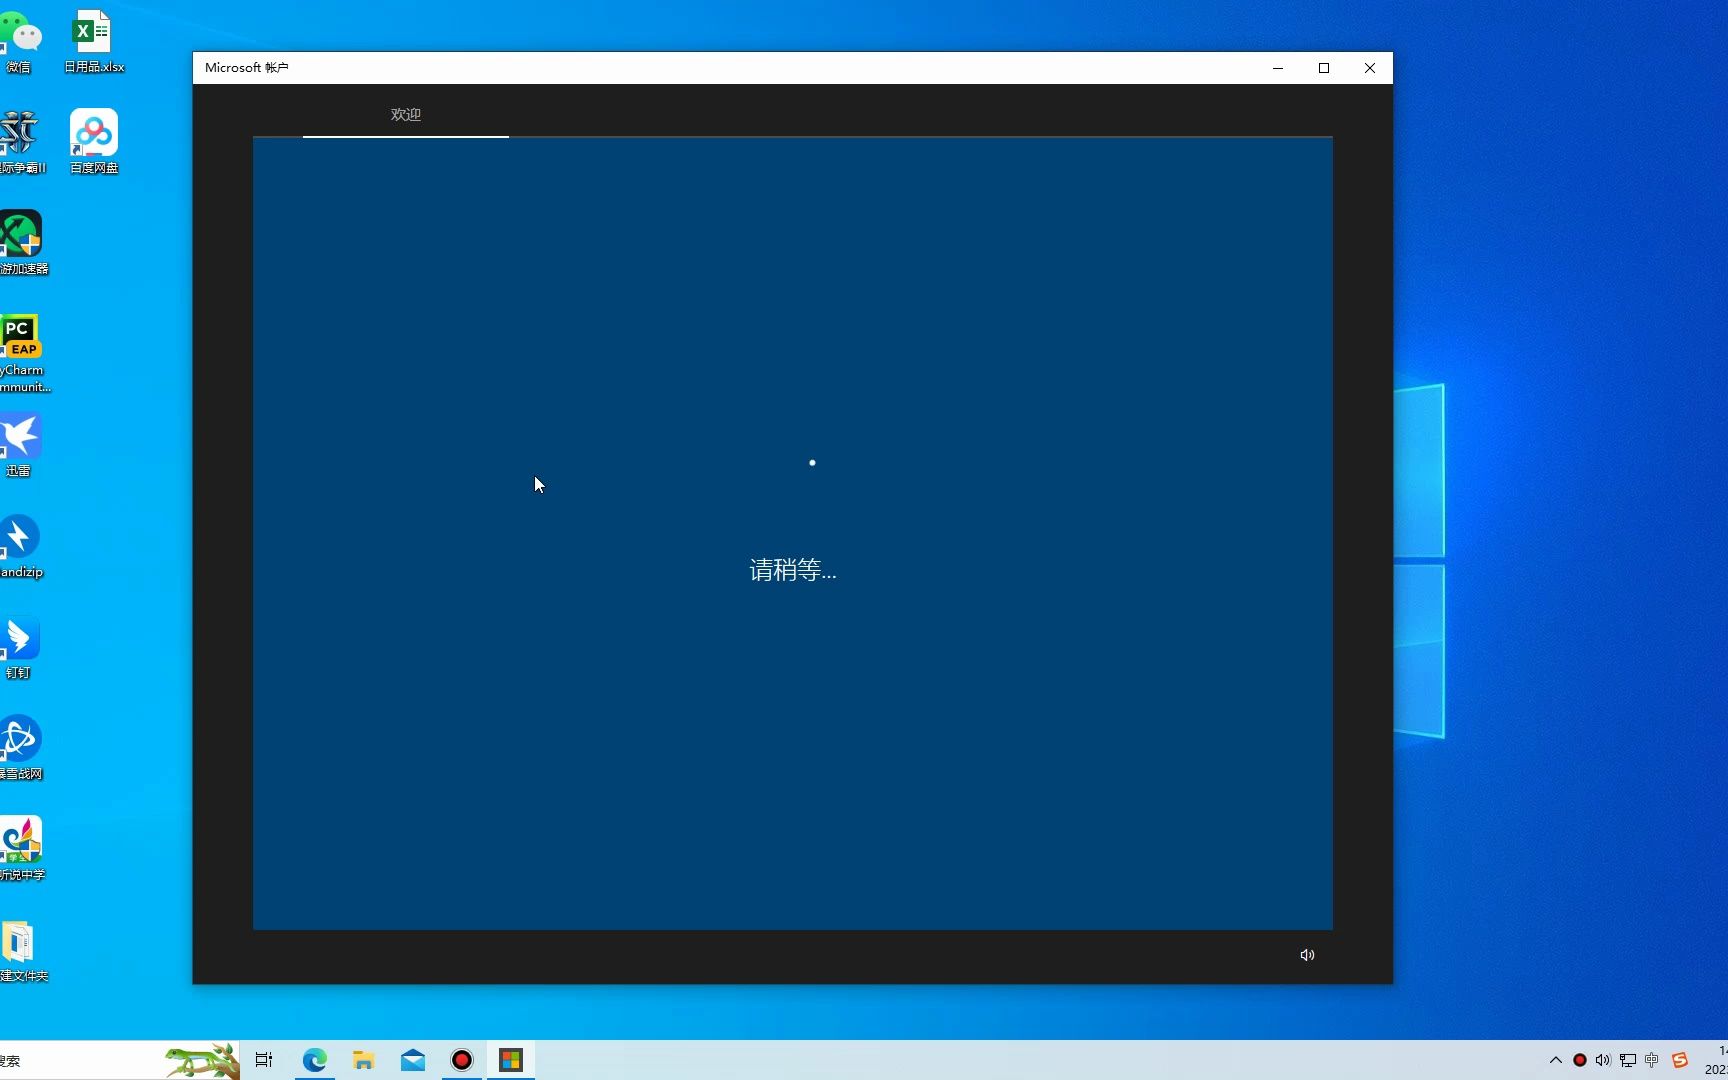Image resolution: width=1728 pixels, height=1080 pixels.
Task: Open Task View on the taskbar
Action: (x=263, y=1059)
